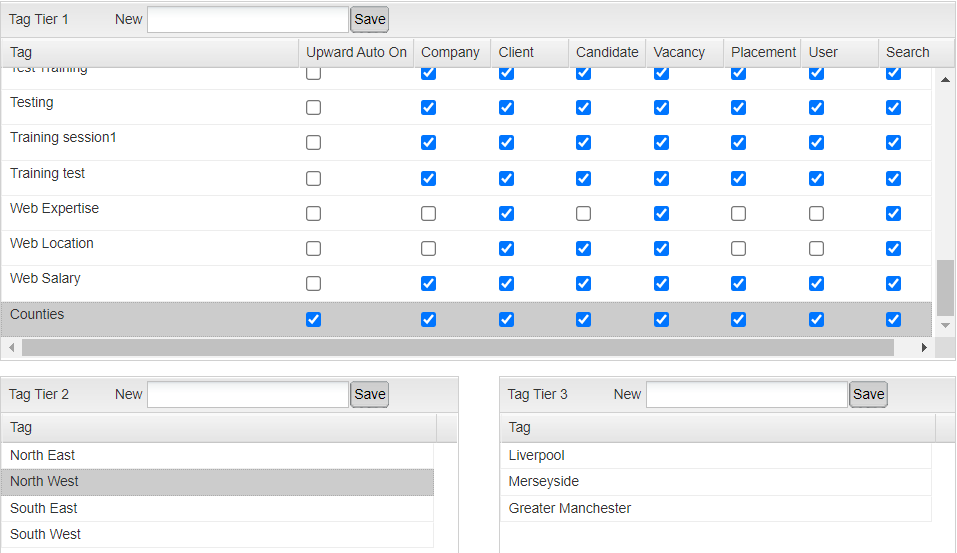
Task: Click the Tier 3 Tag column header
Action: coord(718,427)
